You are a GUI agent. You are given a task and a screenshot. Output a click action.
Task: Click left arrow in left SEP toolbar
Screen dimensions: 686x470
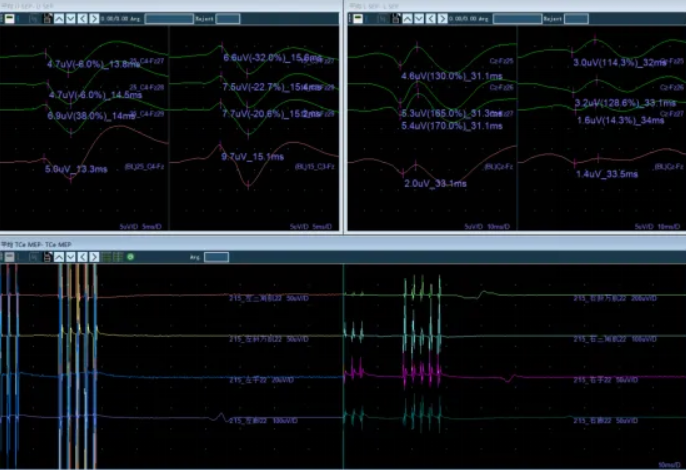click(x=82, y=18)
